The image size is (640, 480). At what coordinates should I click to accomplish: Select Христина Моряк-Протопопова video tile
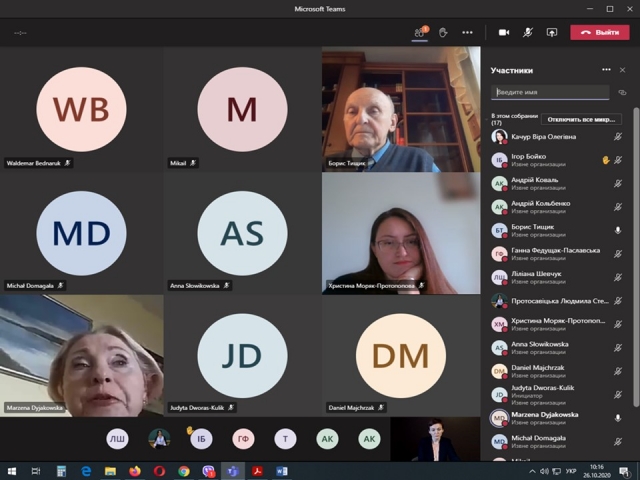[400, 234]
